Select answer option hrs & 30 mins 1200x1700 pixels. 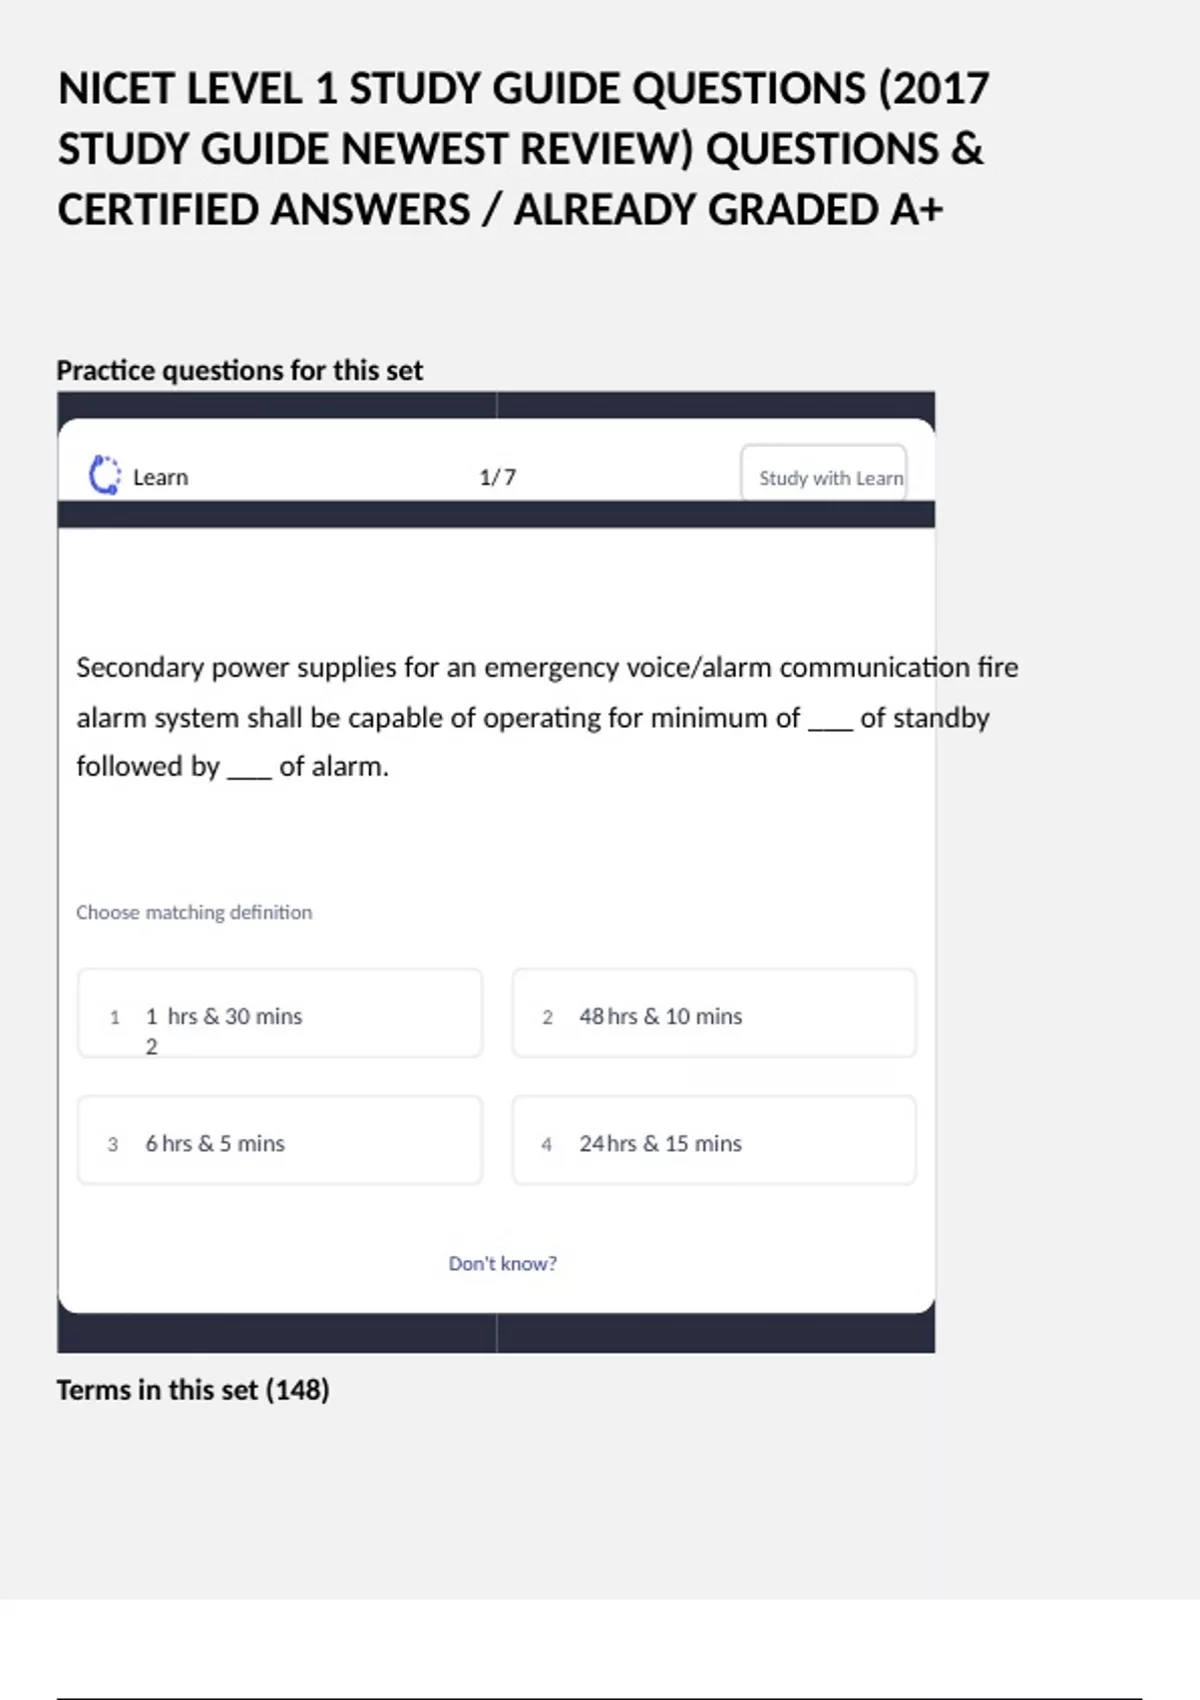(279, 1014)
